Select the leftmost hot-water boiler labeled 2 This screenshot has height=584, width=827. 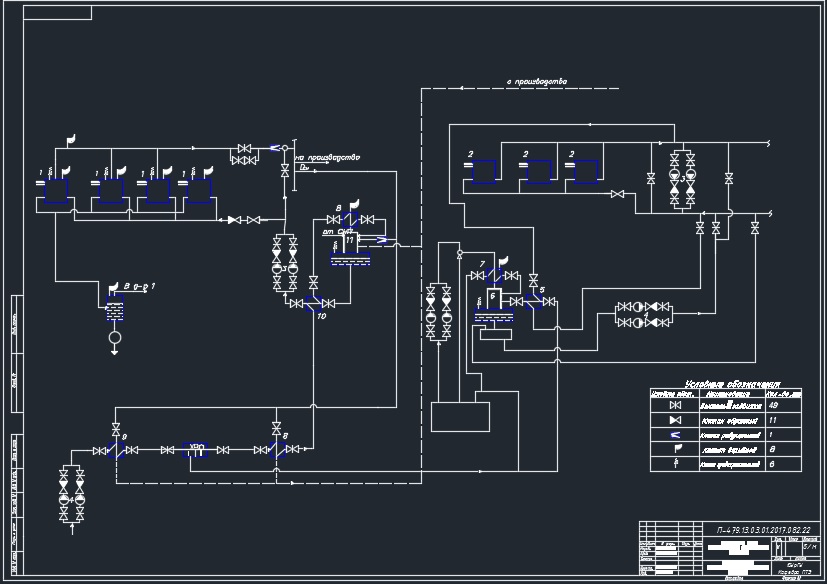pos(484,171)
